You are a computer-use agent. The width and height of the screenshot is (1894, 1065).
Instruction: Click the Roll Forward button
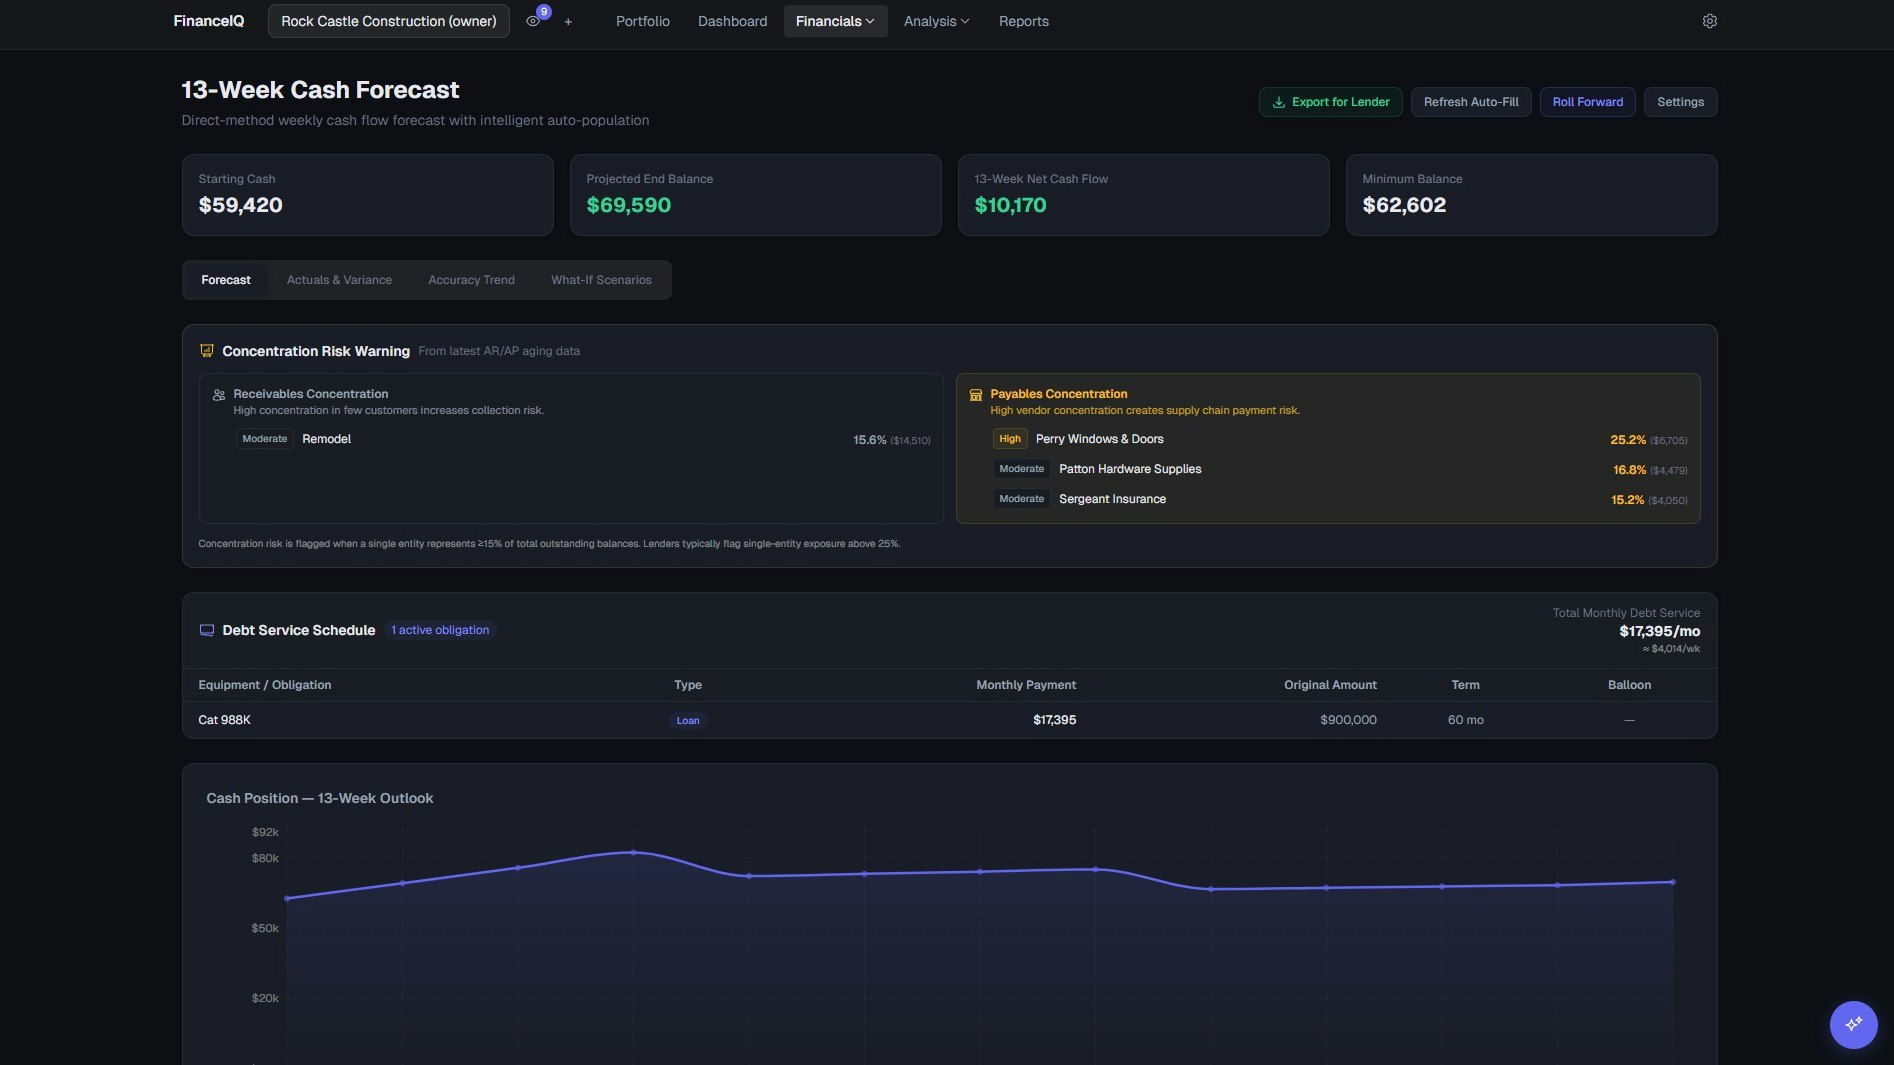pyautogui.click(x=1586, y=101)
